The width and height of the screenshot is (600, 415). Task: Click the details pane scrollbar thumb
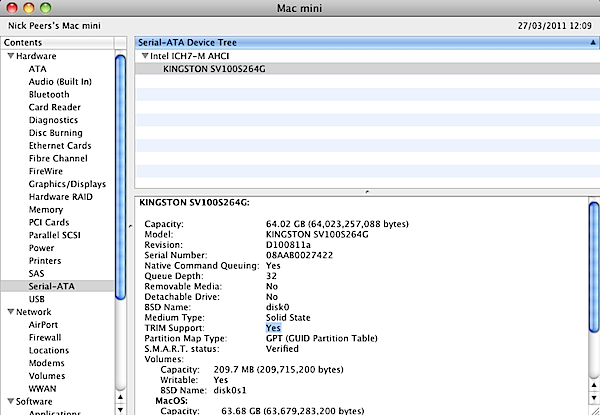click(x=594, y=267)
